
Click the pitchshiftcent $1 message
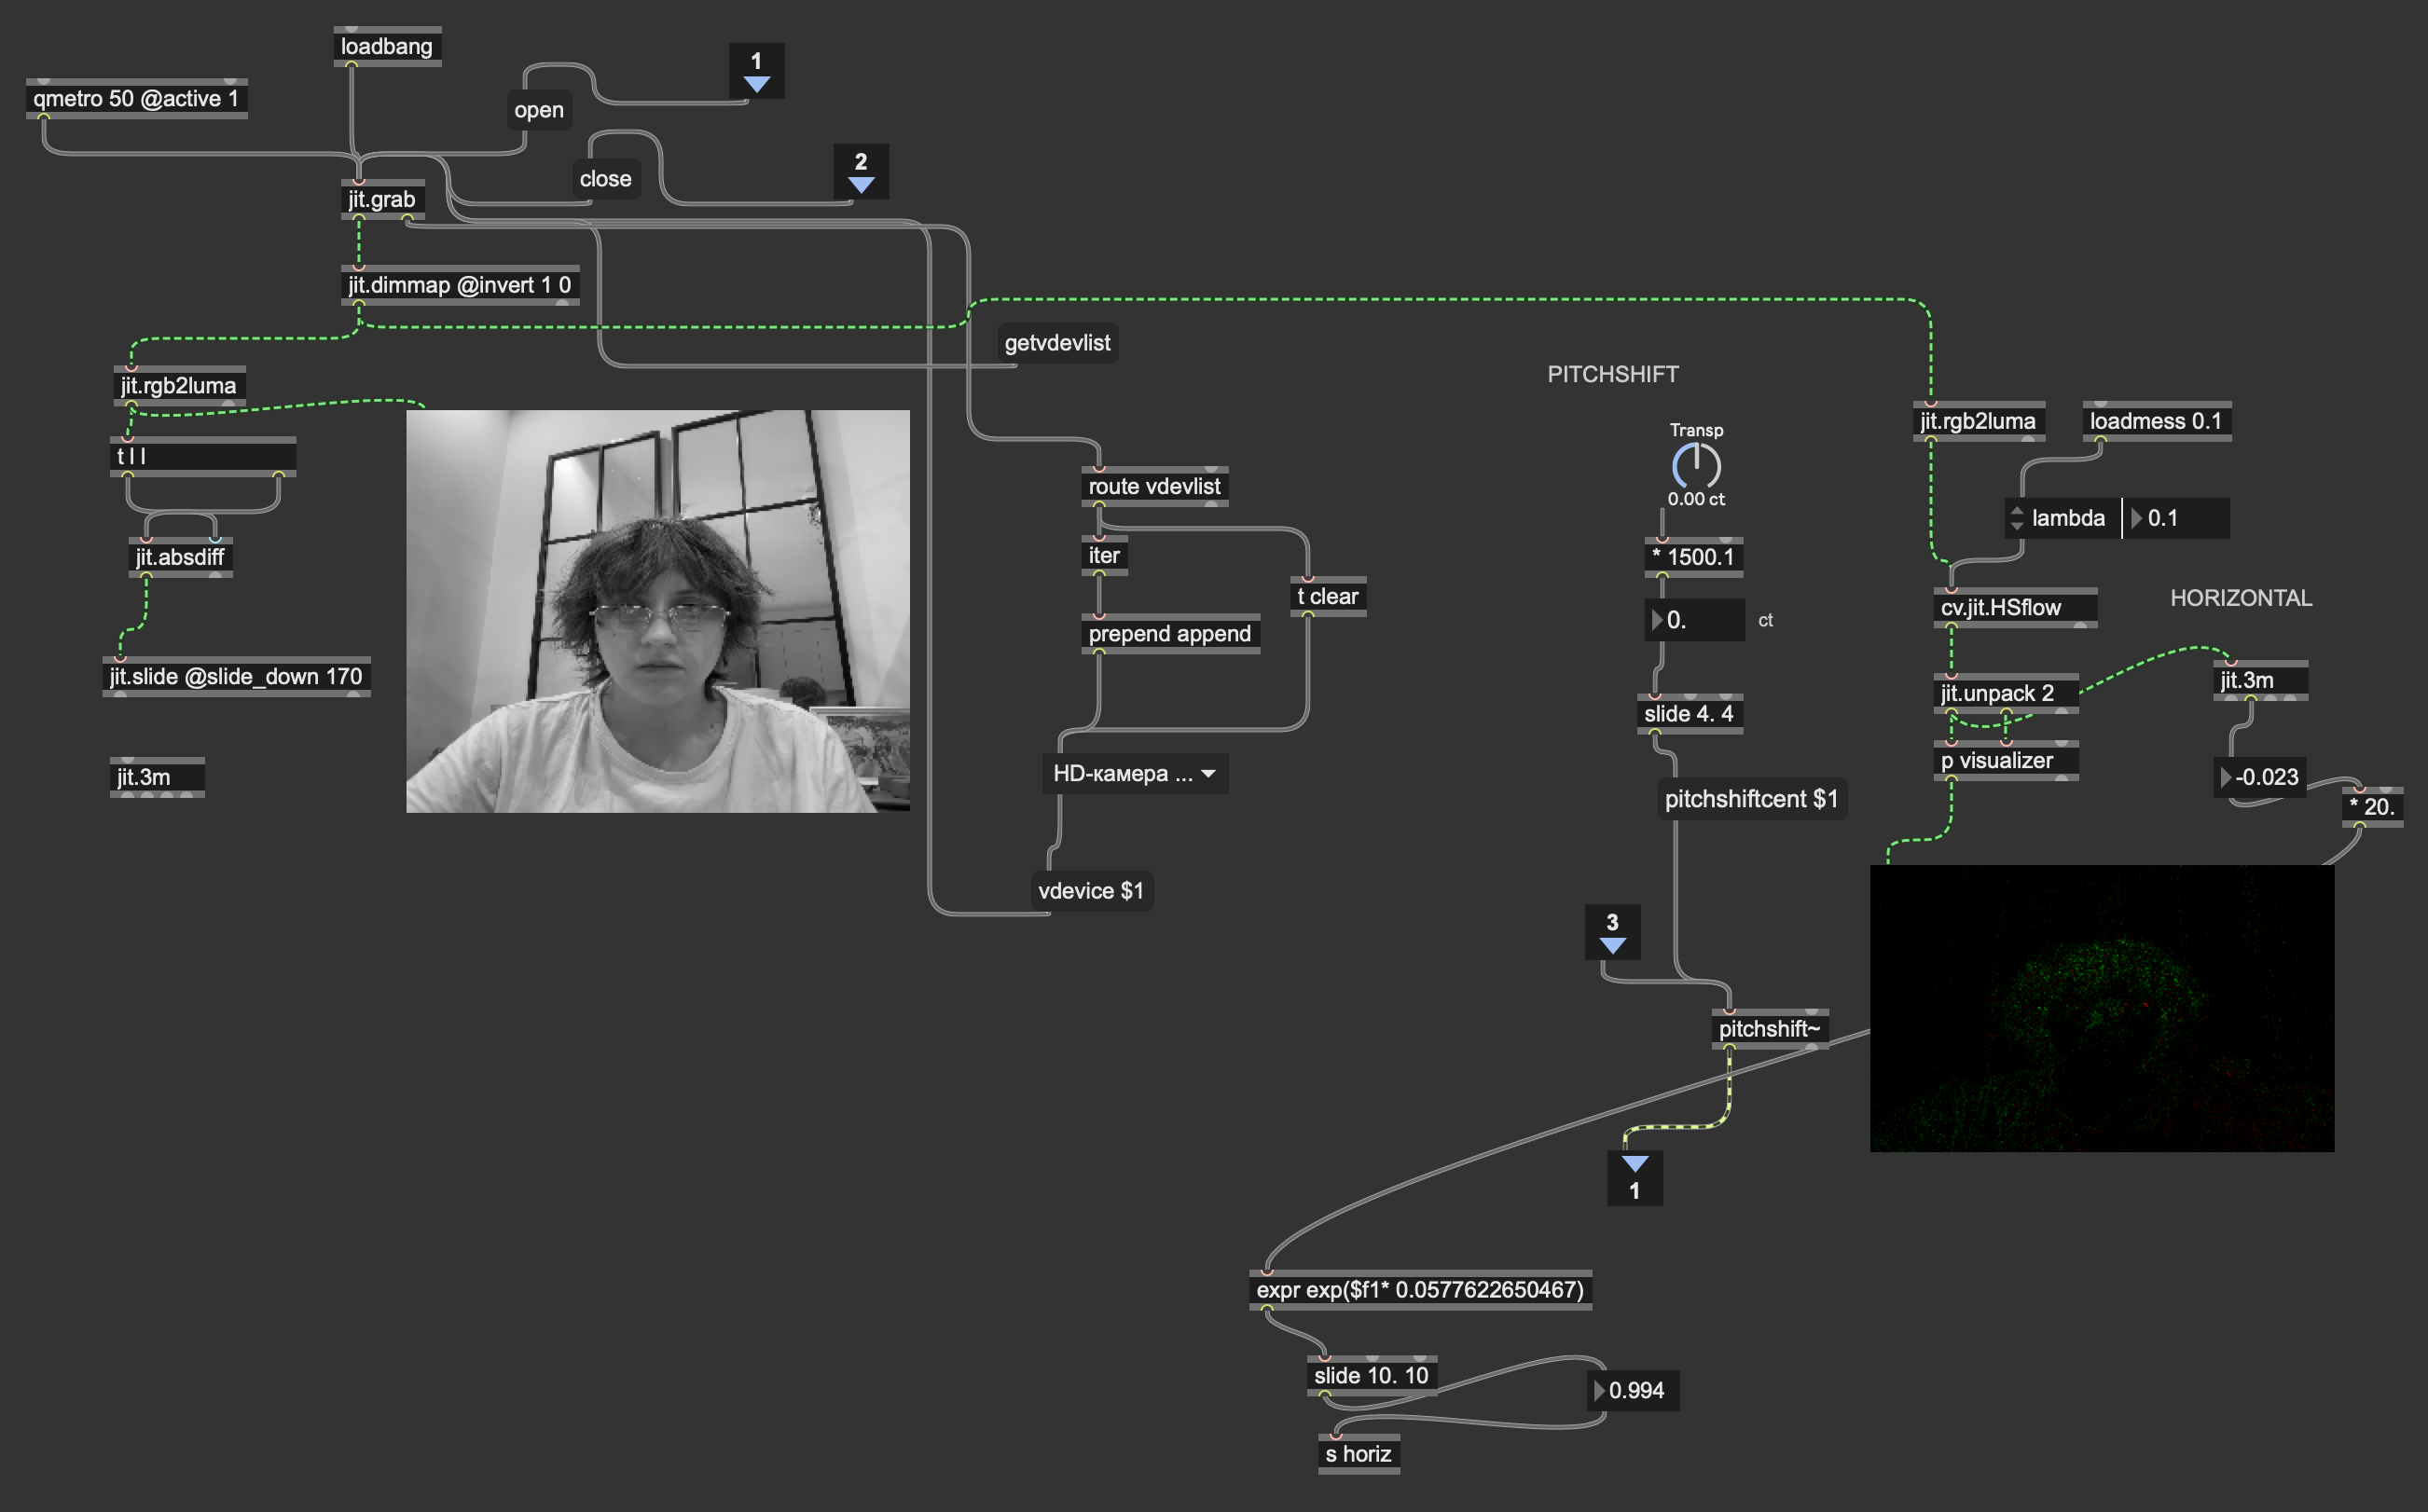[x=1751, y=799]
